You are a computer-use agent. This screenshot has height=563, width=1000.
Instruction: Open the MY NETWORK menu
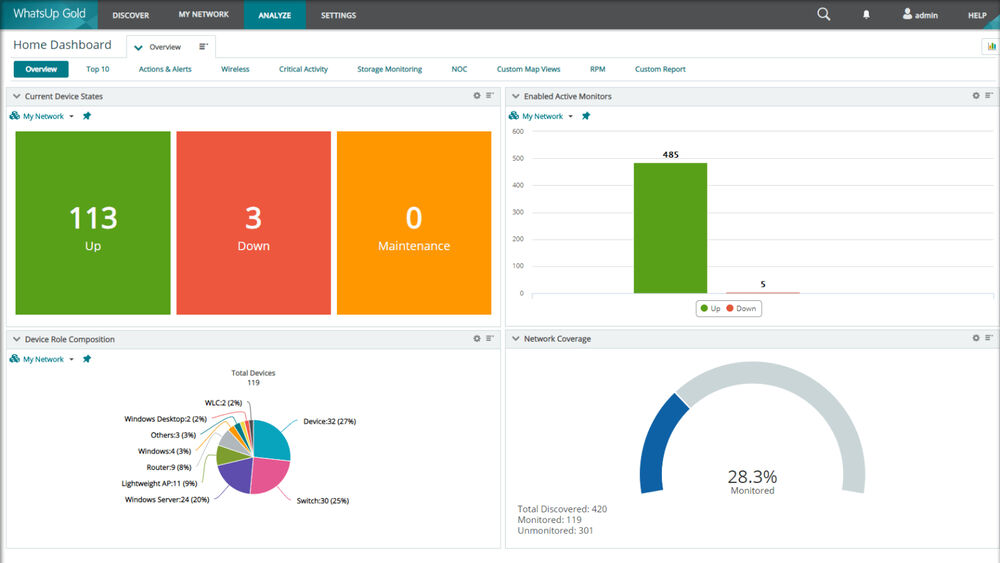pyautogui.click(x=203, y=15)
